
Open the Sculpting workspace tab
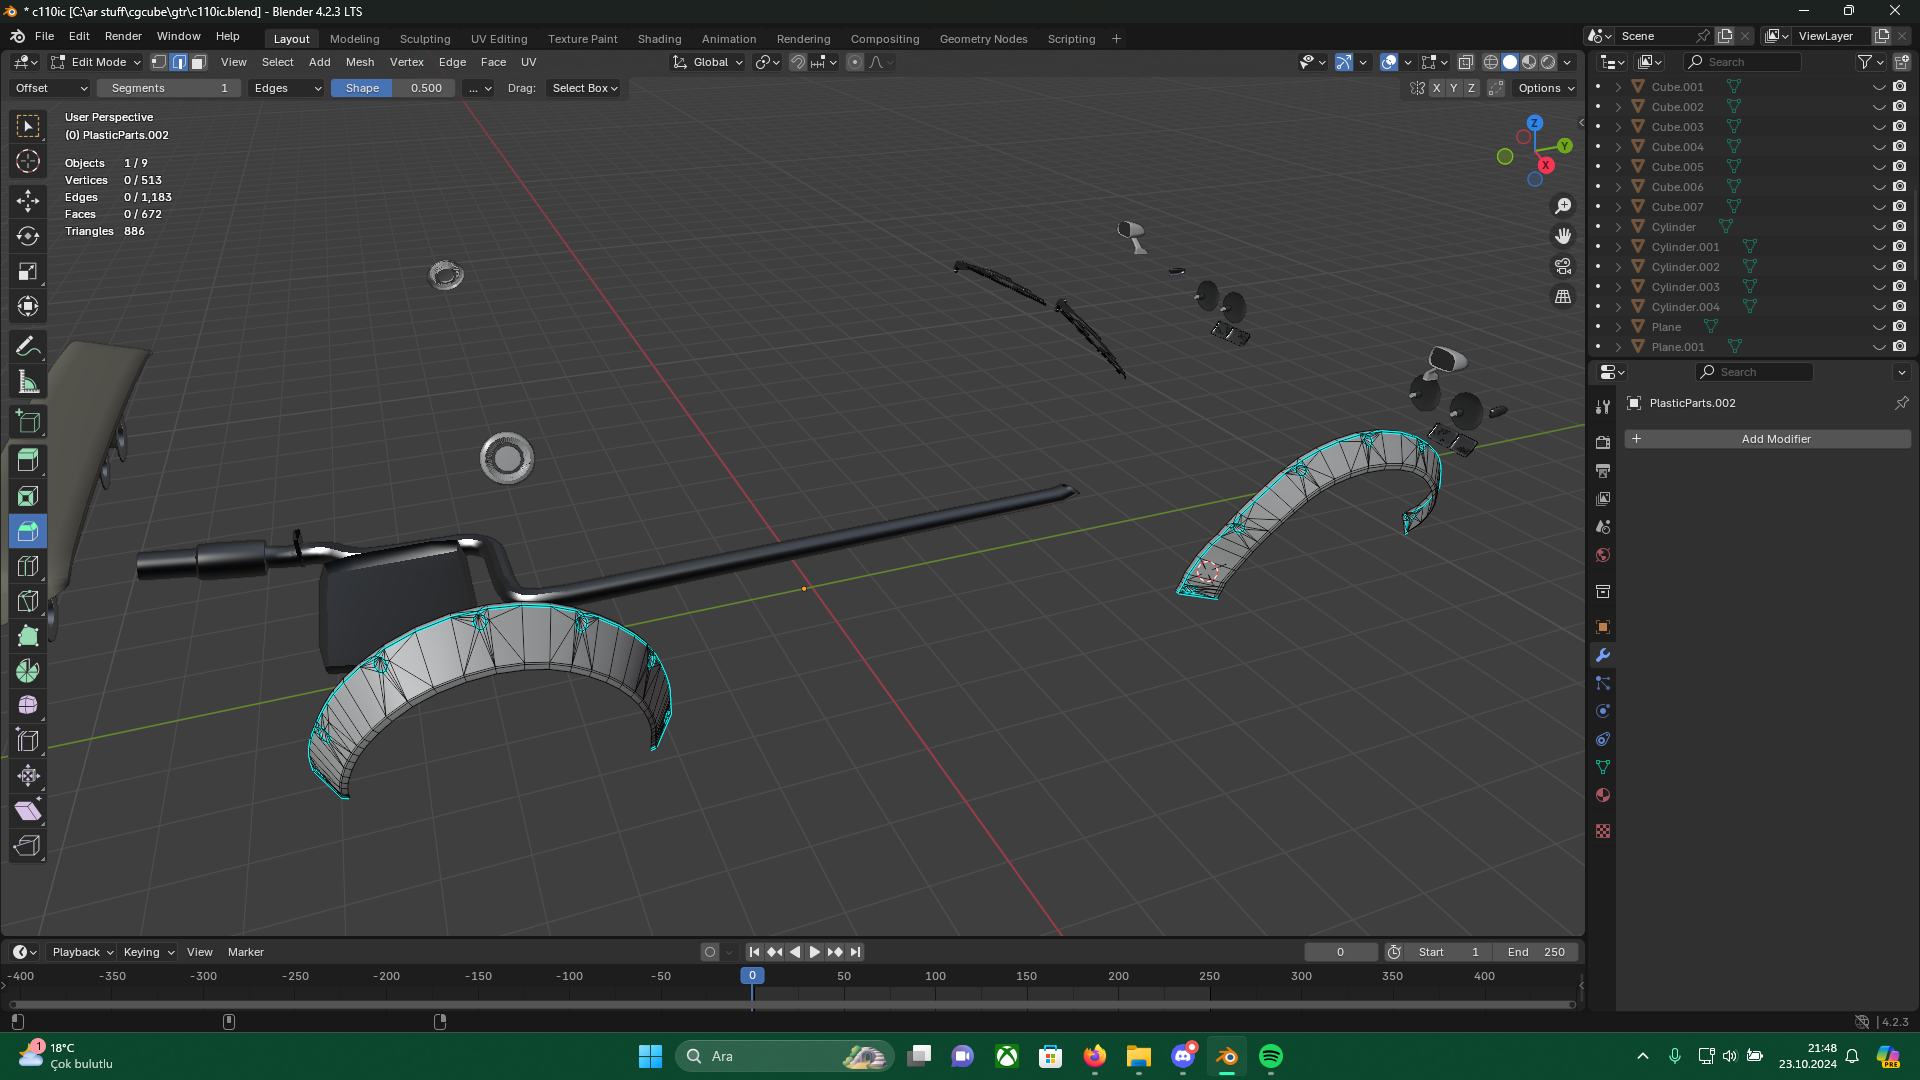click(x=425, y=39)
